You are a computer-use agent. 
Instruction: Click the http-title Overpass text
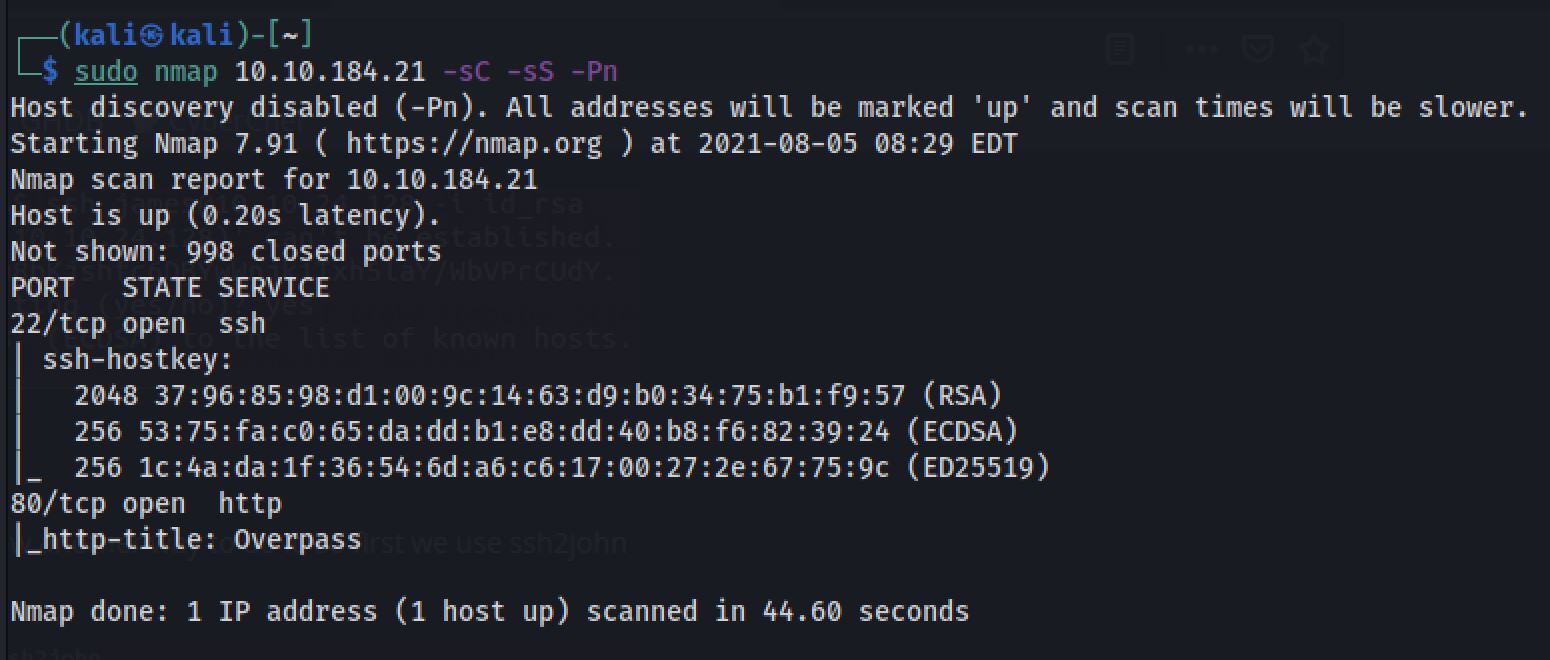(x=194, y=540)
